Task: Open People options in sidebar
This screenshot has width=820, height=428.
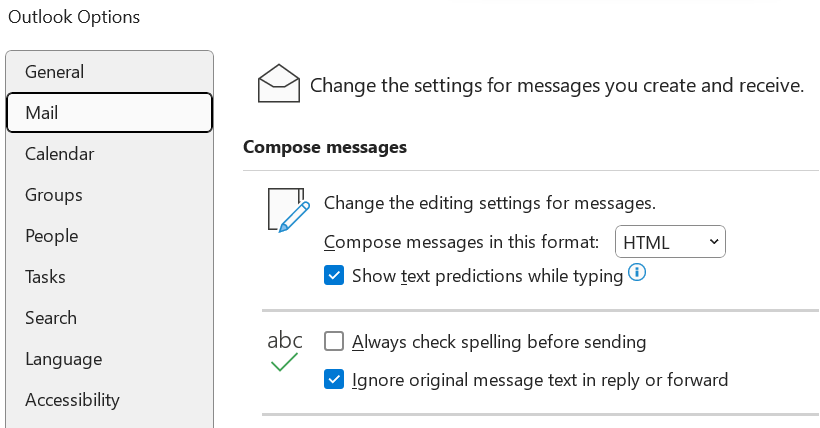Action: 52,236
